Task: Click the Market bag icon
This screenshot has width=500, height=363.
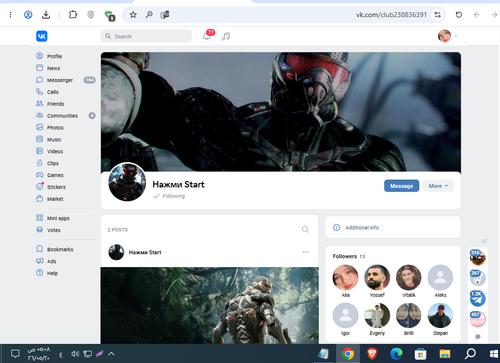Action: coord(39,199)
